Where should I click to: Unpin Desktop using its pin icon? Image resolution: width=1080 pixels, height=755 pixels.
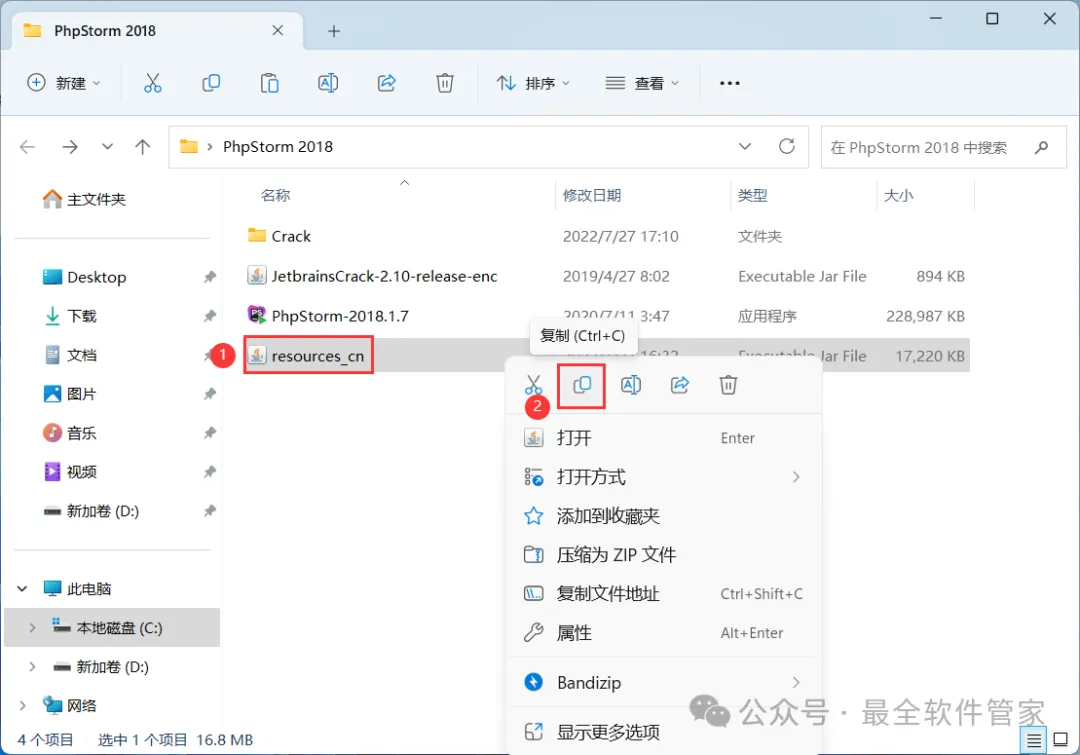(209, 277)
